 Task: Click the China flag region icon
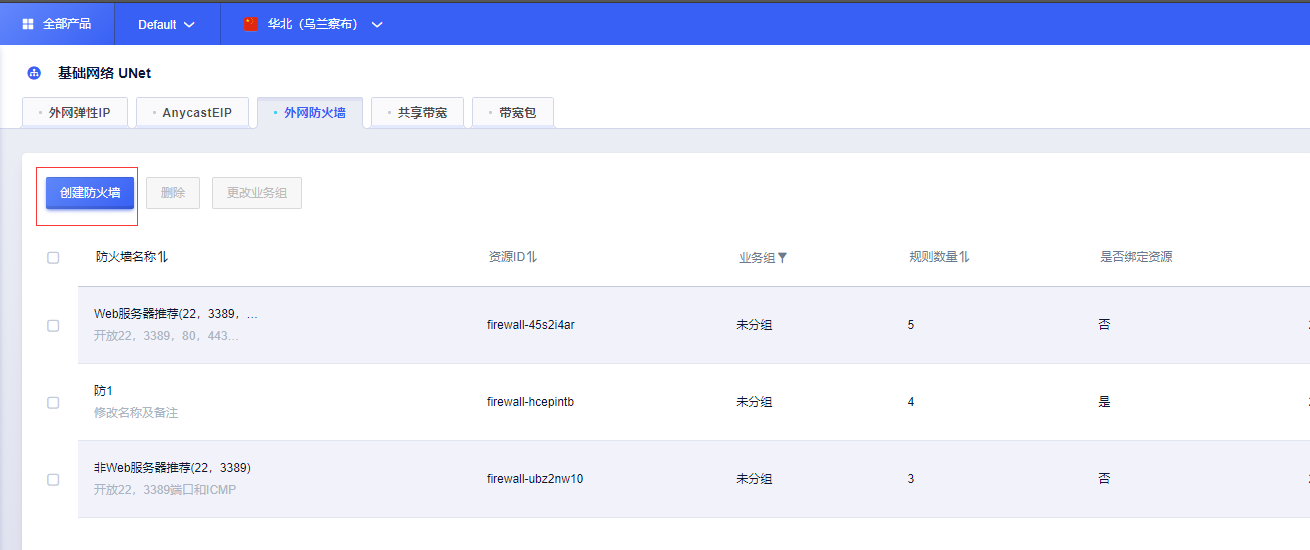251,24
